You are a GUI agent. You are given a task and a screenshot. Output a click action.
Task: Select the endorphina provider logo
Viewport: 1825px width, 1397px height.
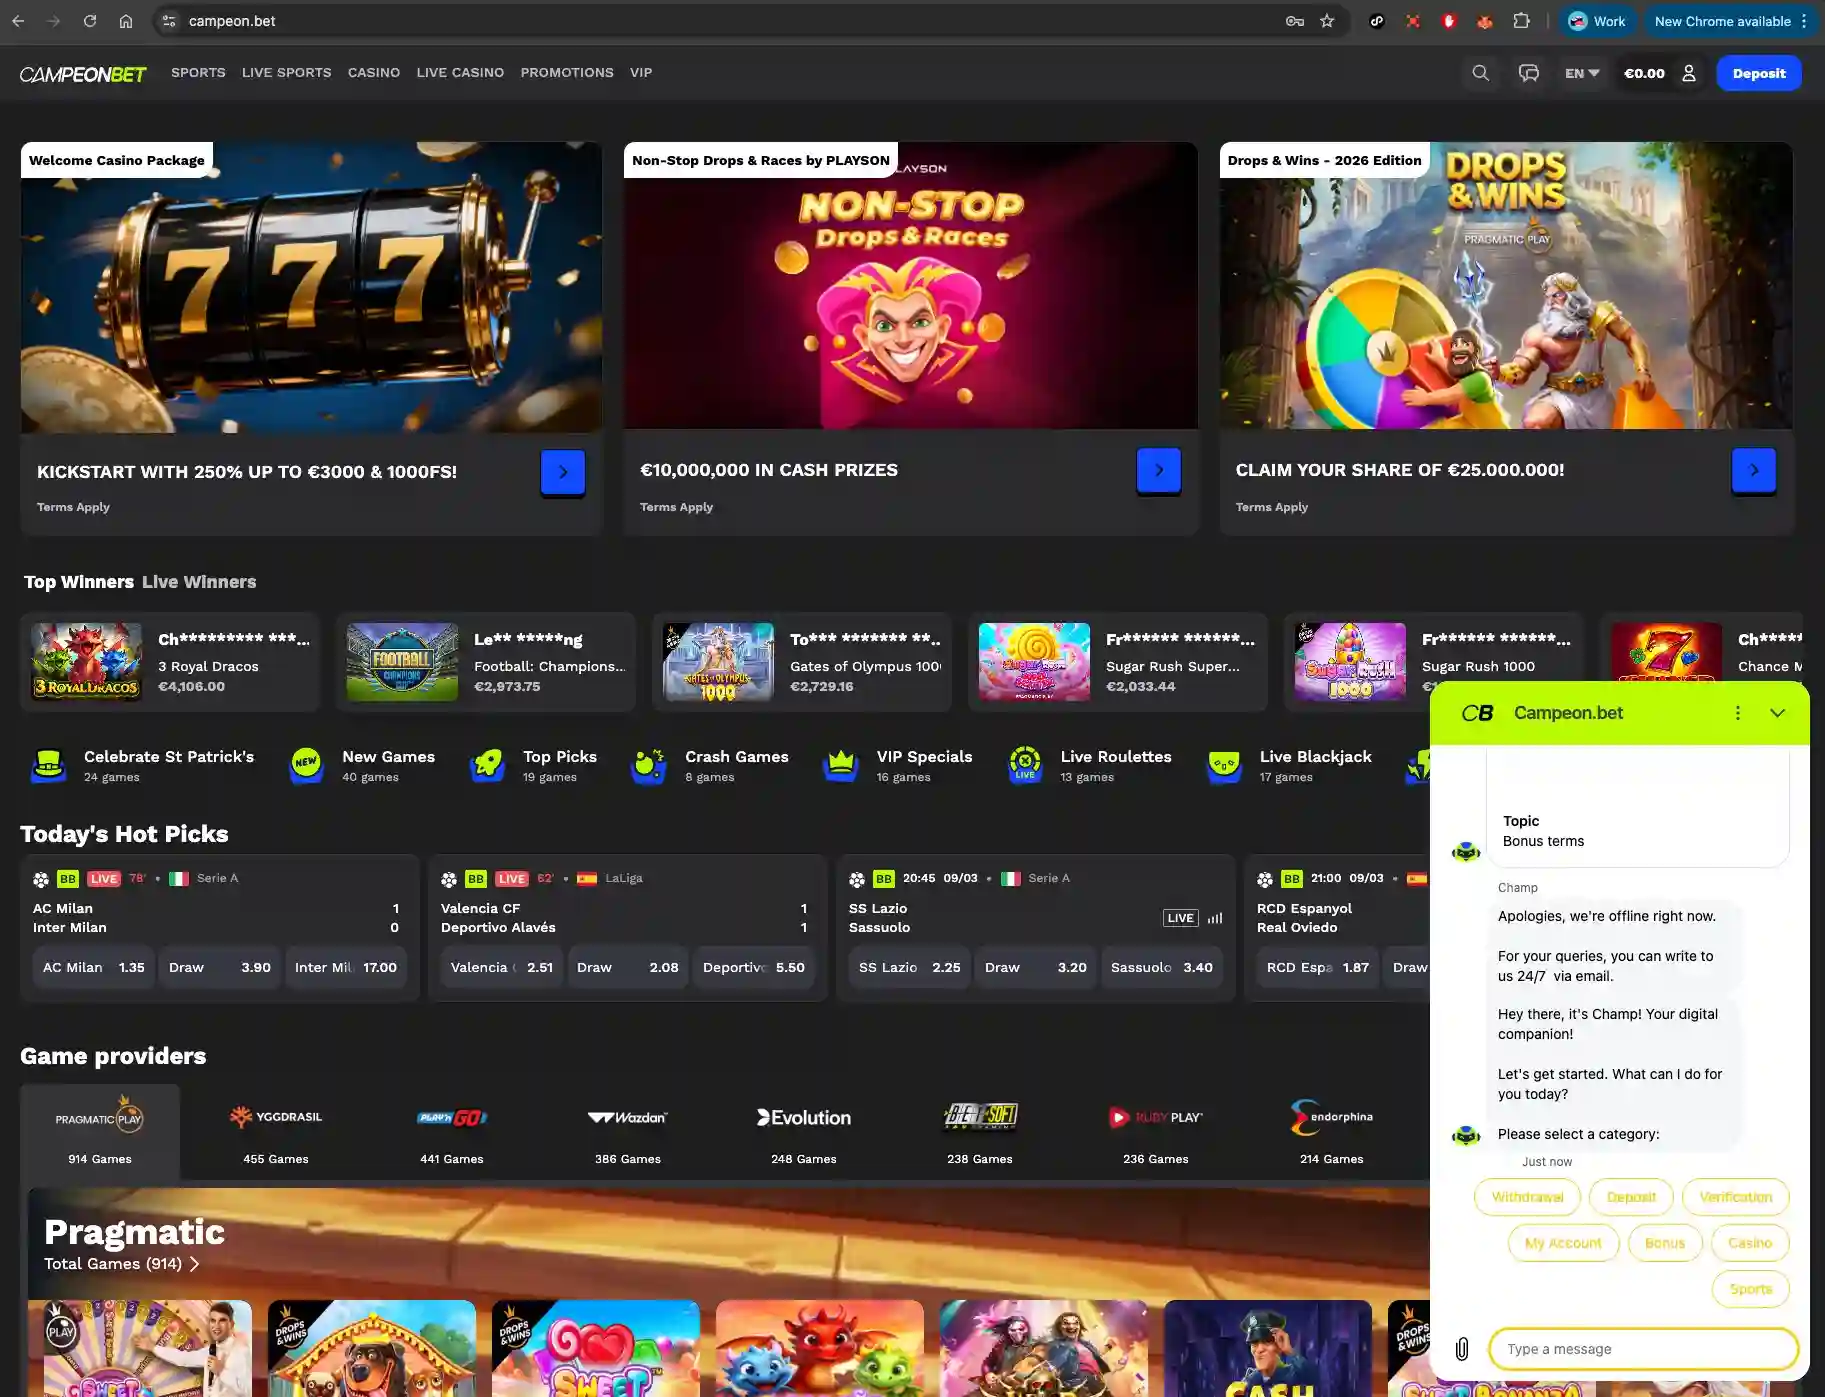click(x=1332, y=1117)
